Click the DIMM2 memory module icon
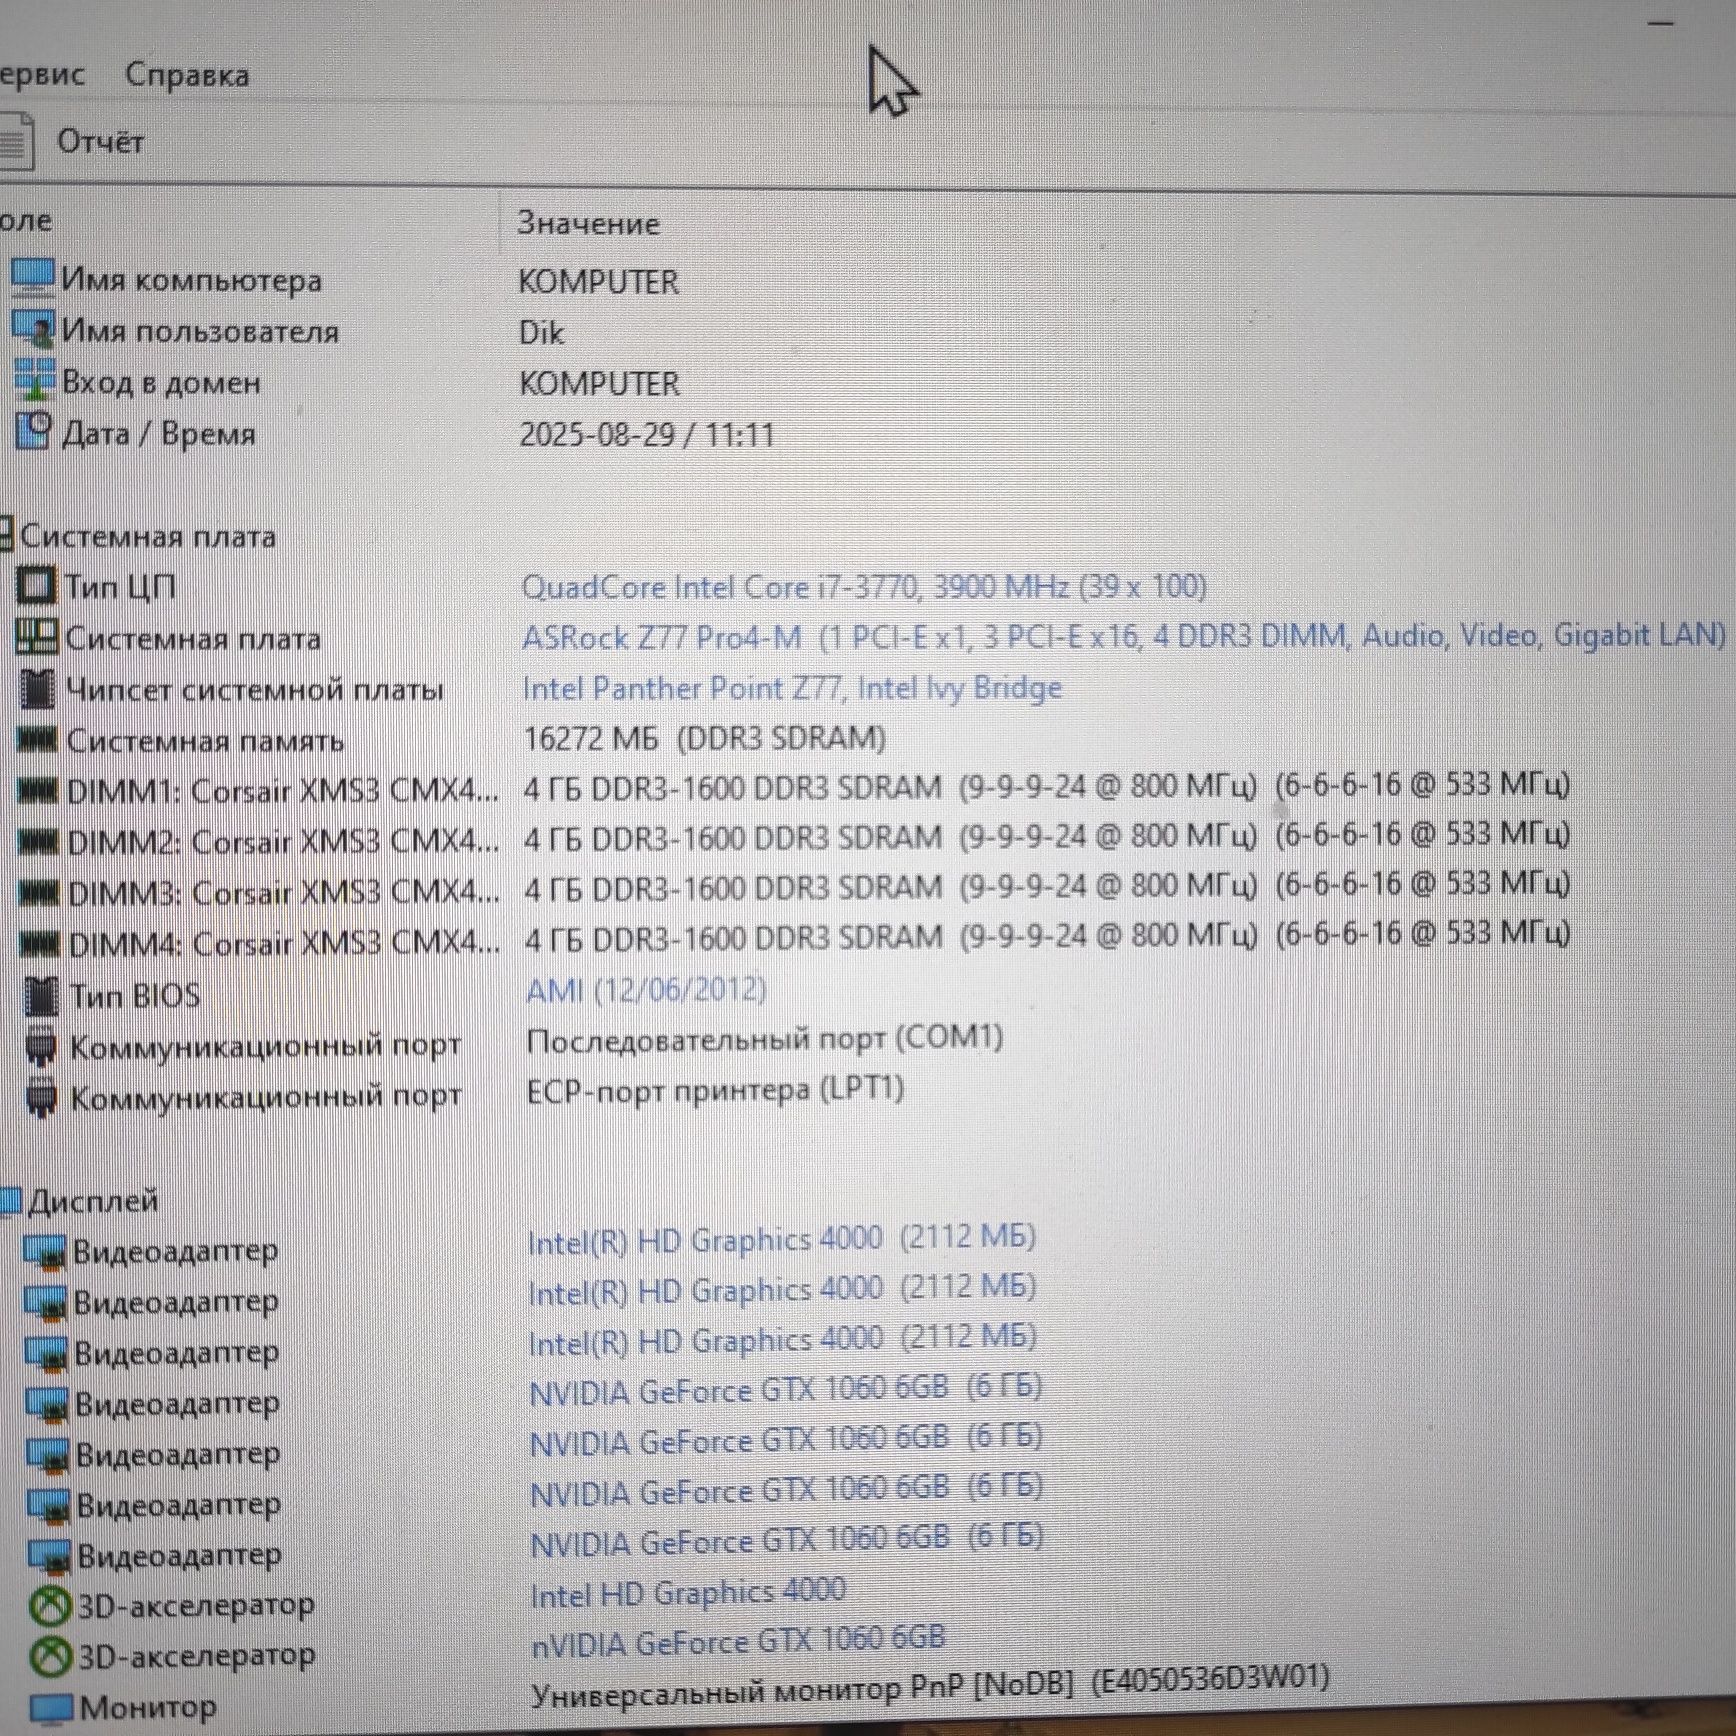 click(x=39, y=842)
